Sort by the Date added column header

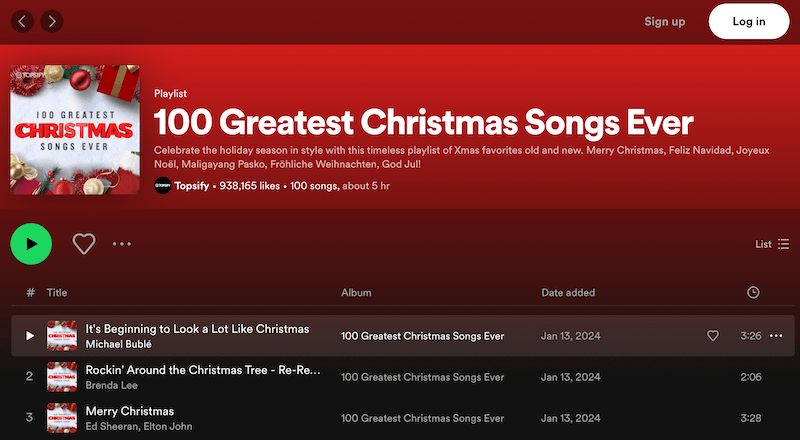click(568, 293)
